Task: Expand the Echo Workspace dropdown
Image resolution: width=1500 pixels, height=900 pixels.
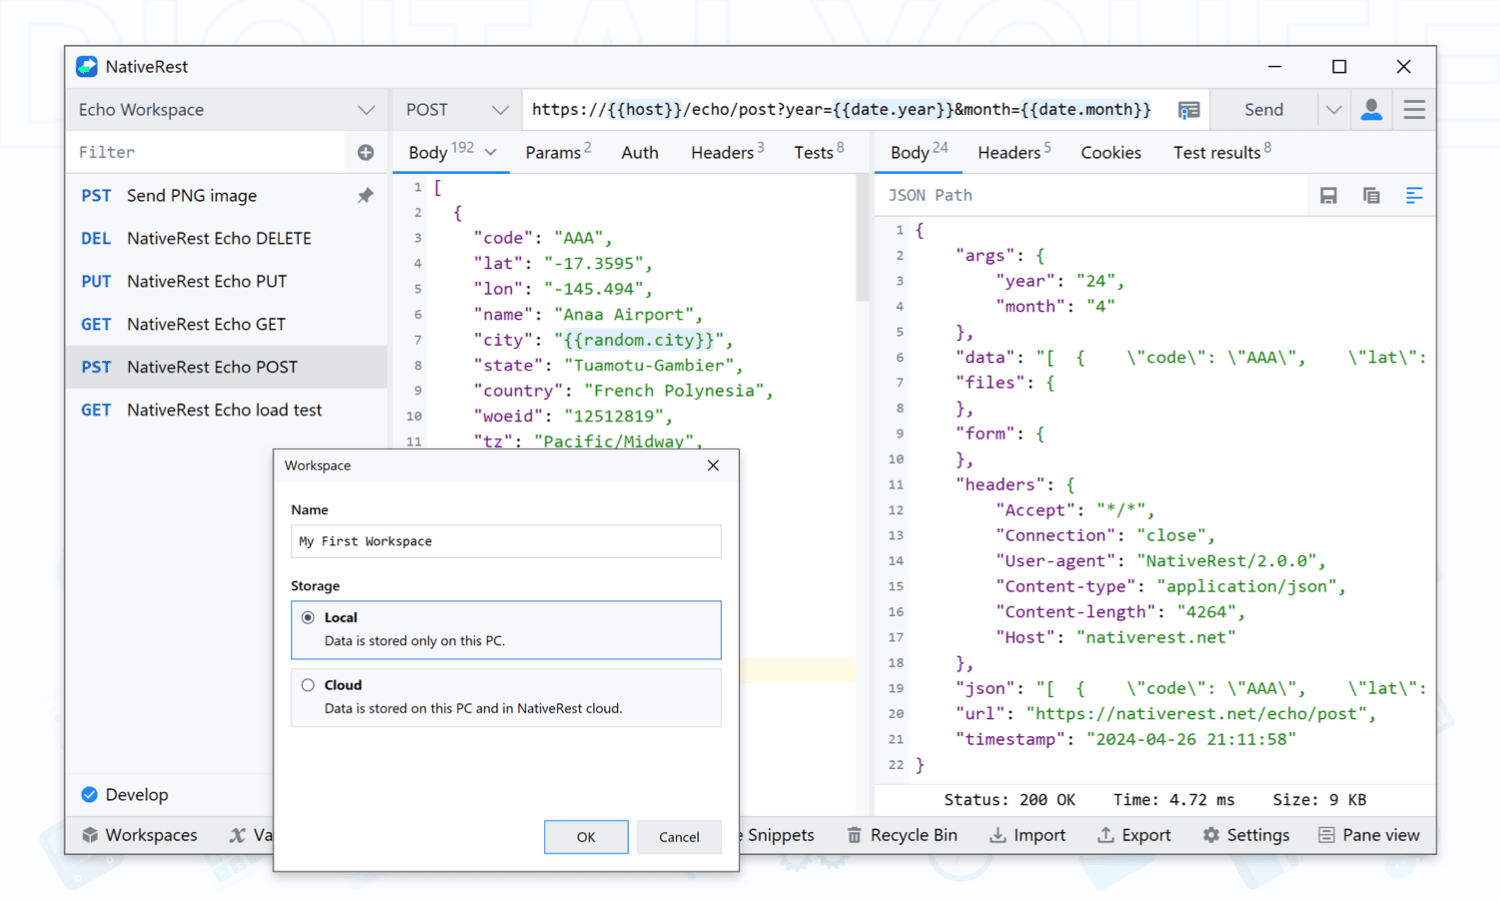Action: tap(365, 110)
